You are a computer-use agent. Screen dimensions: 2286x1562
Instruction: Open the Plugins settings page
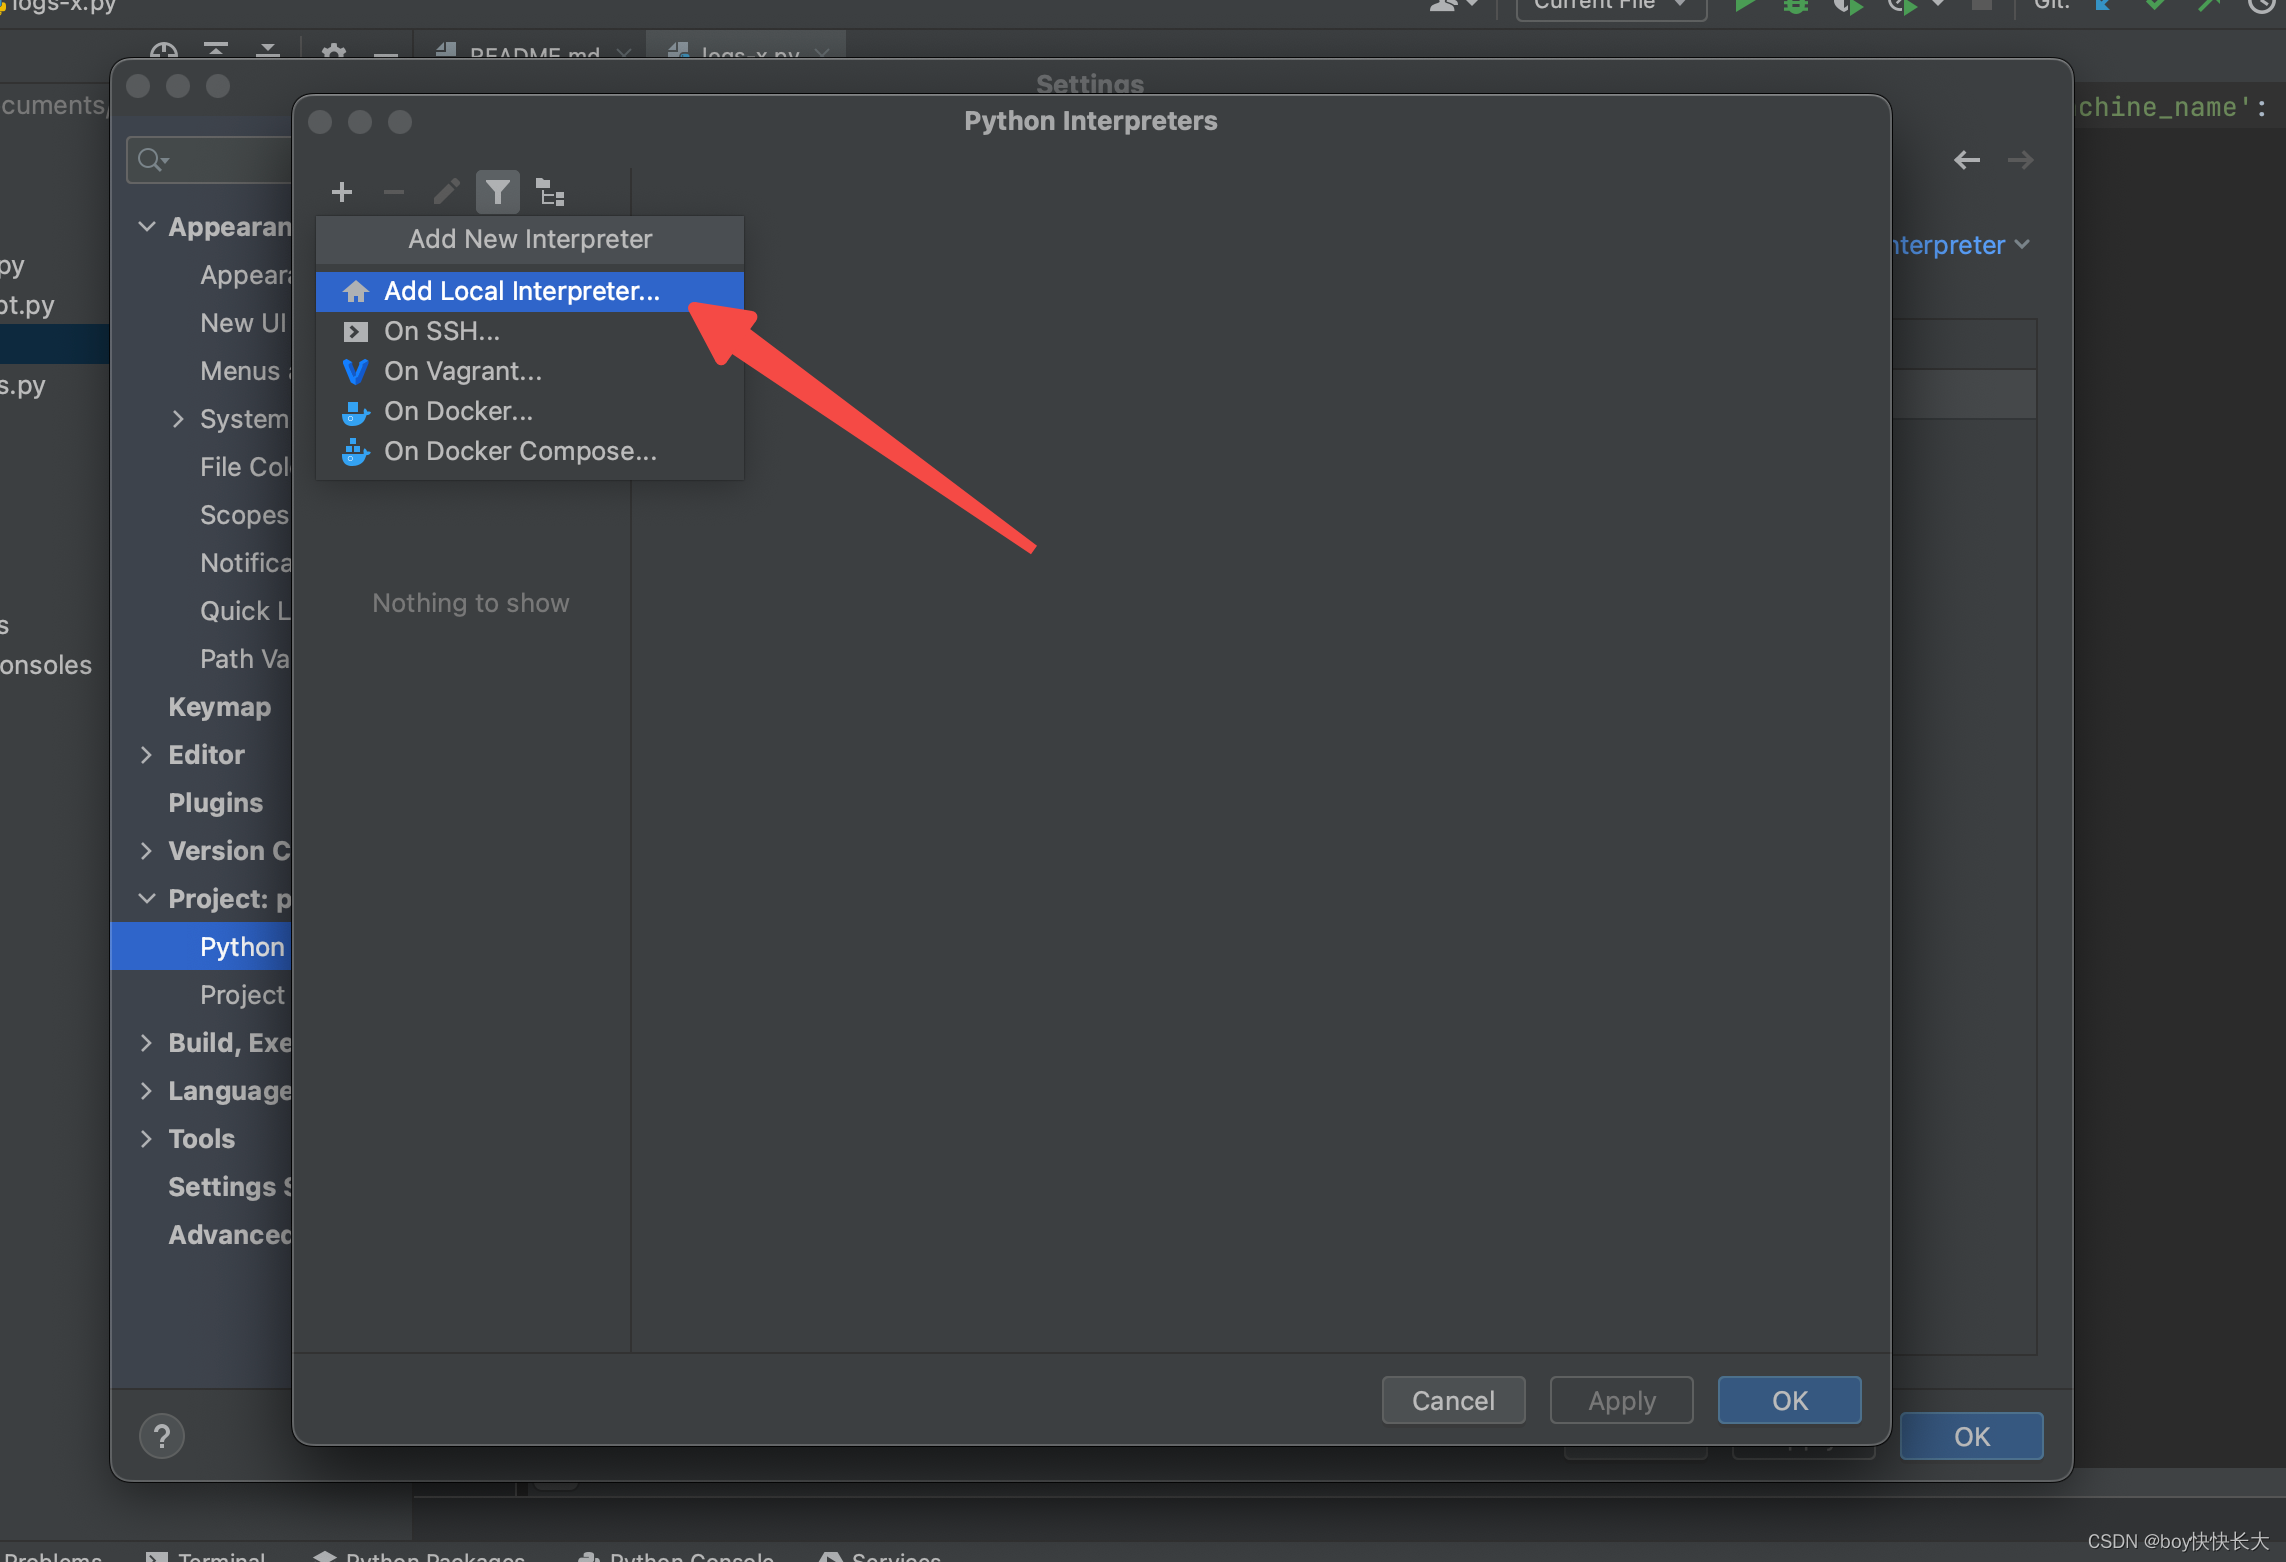[x=216, y=803]
